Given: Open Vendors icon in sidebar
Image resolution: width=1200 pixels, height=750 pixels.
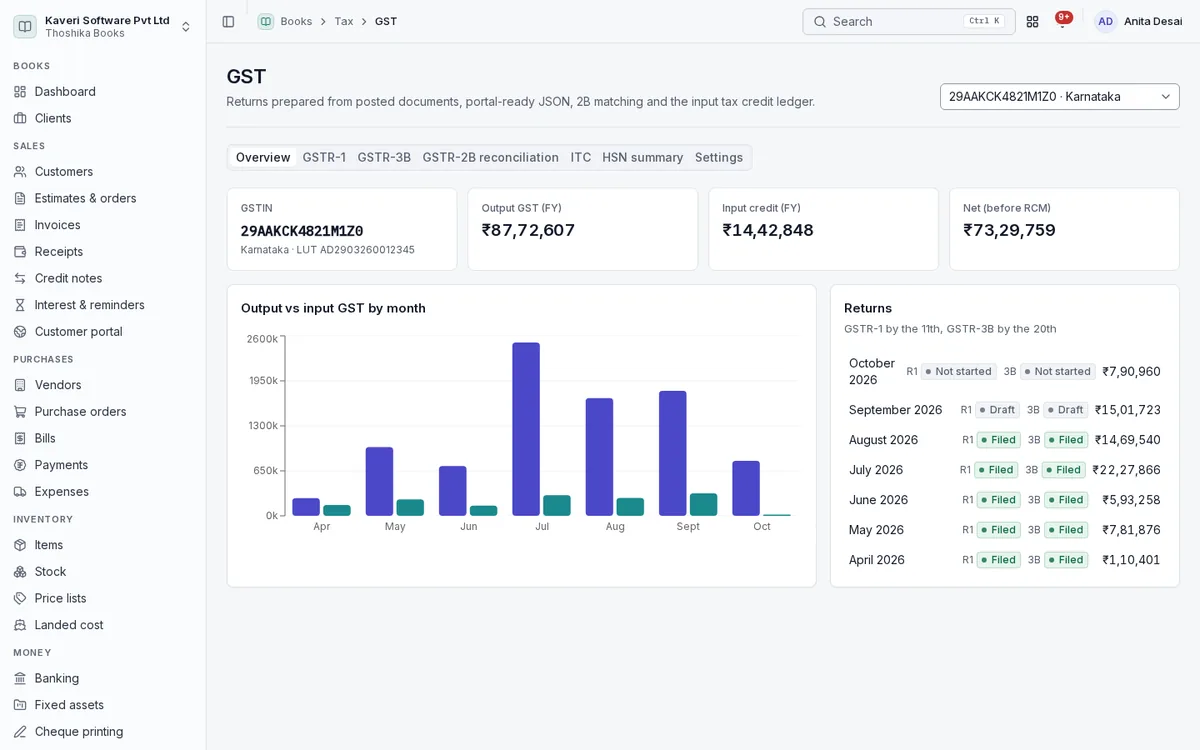Looking at the screenshot, I should [20, 385].
